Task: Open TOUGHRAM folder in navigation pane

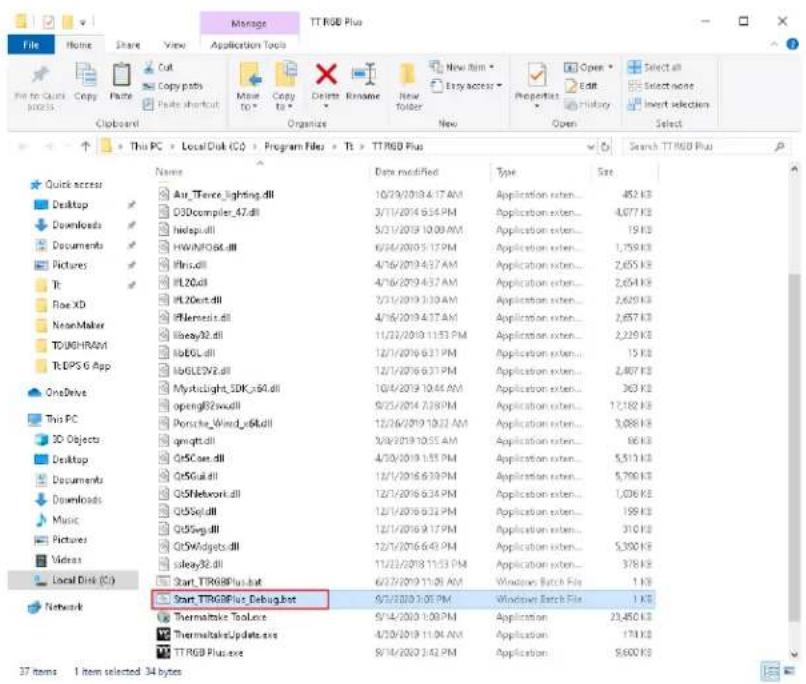Action: point(79,345)
